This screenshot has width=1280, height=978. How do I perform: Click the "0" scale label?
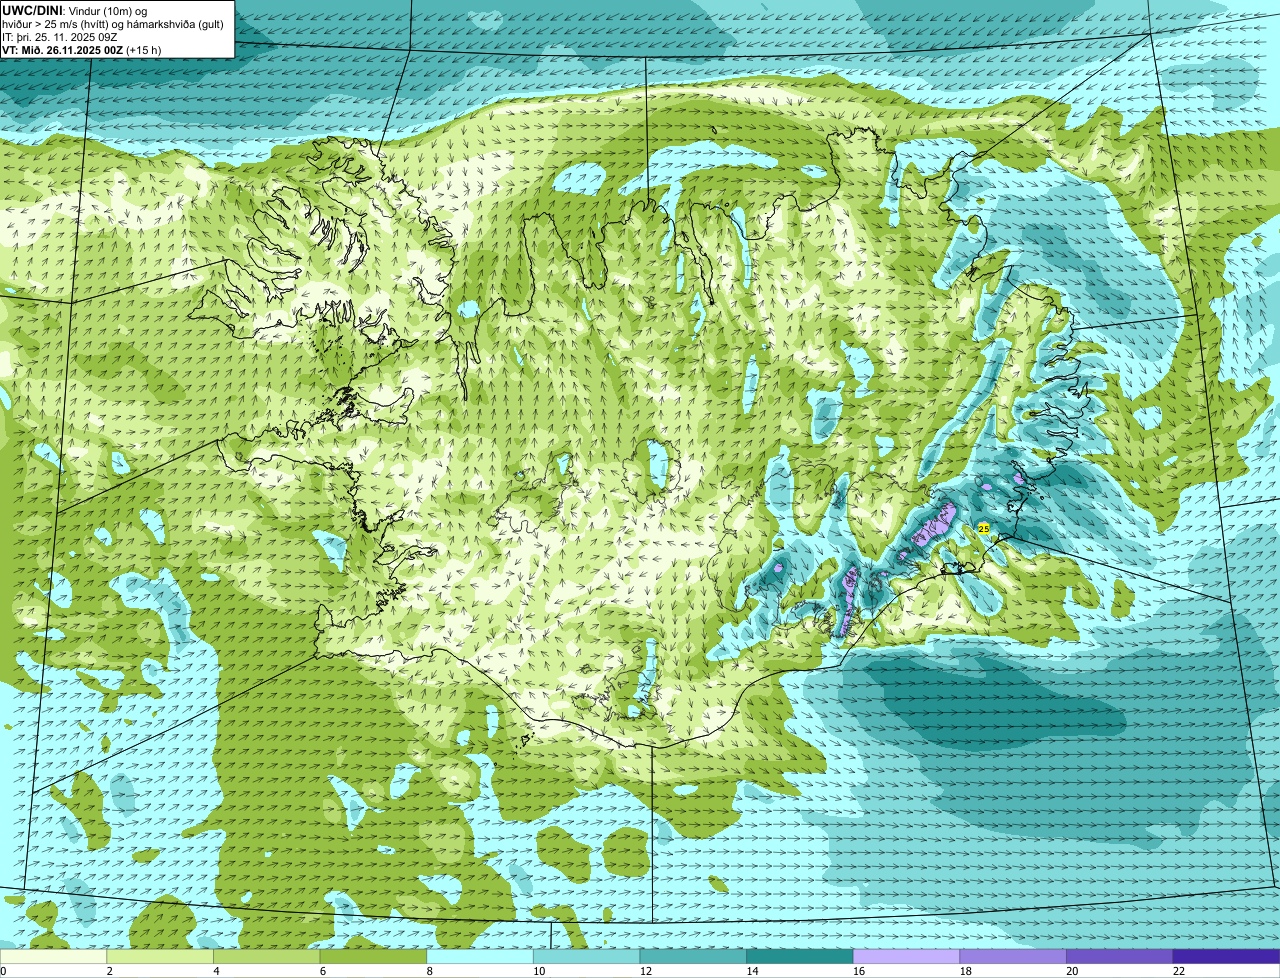(4, 971)
